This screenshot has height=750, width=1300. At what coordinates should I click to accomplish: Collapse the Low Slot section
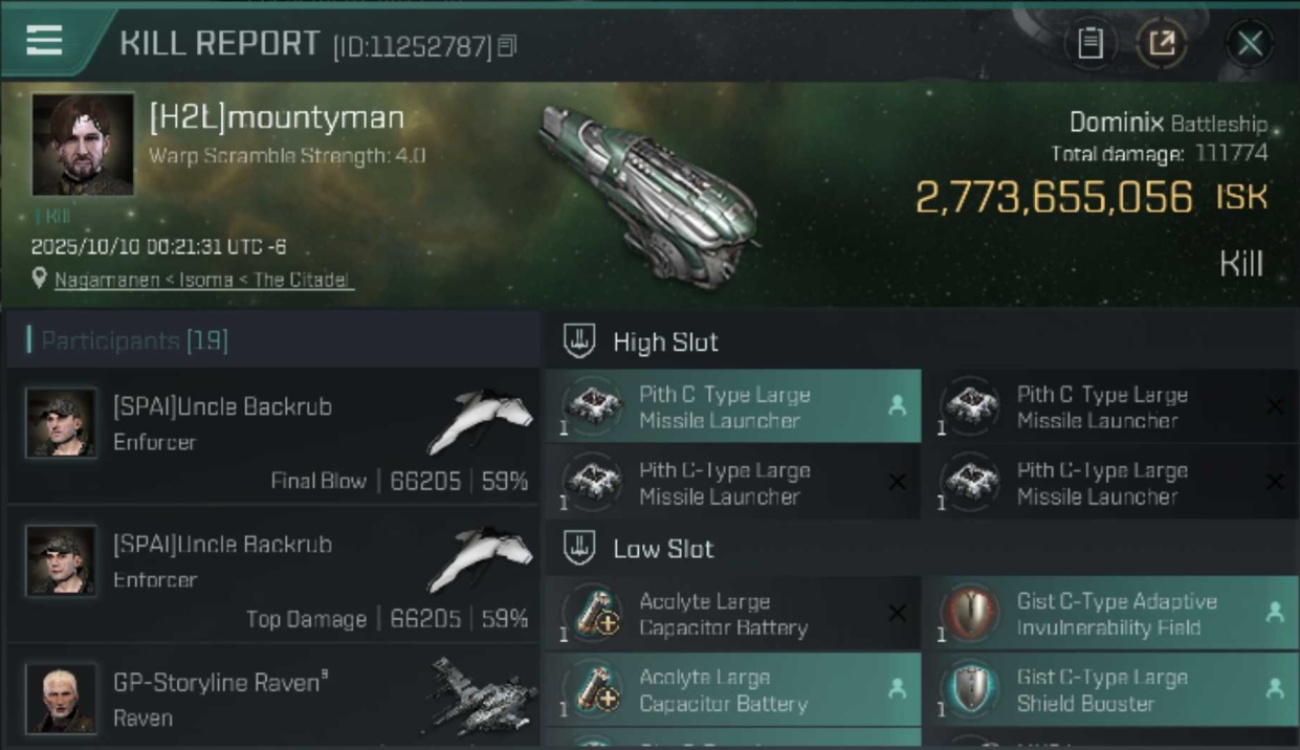pyautogui.click(x=579, y=548)
